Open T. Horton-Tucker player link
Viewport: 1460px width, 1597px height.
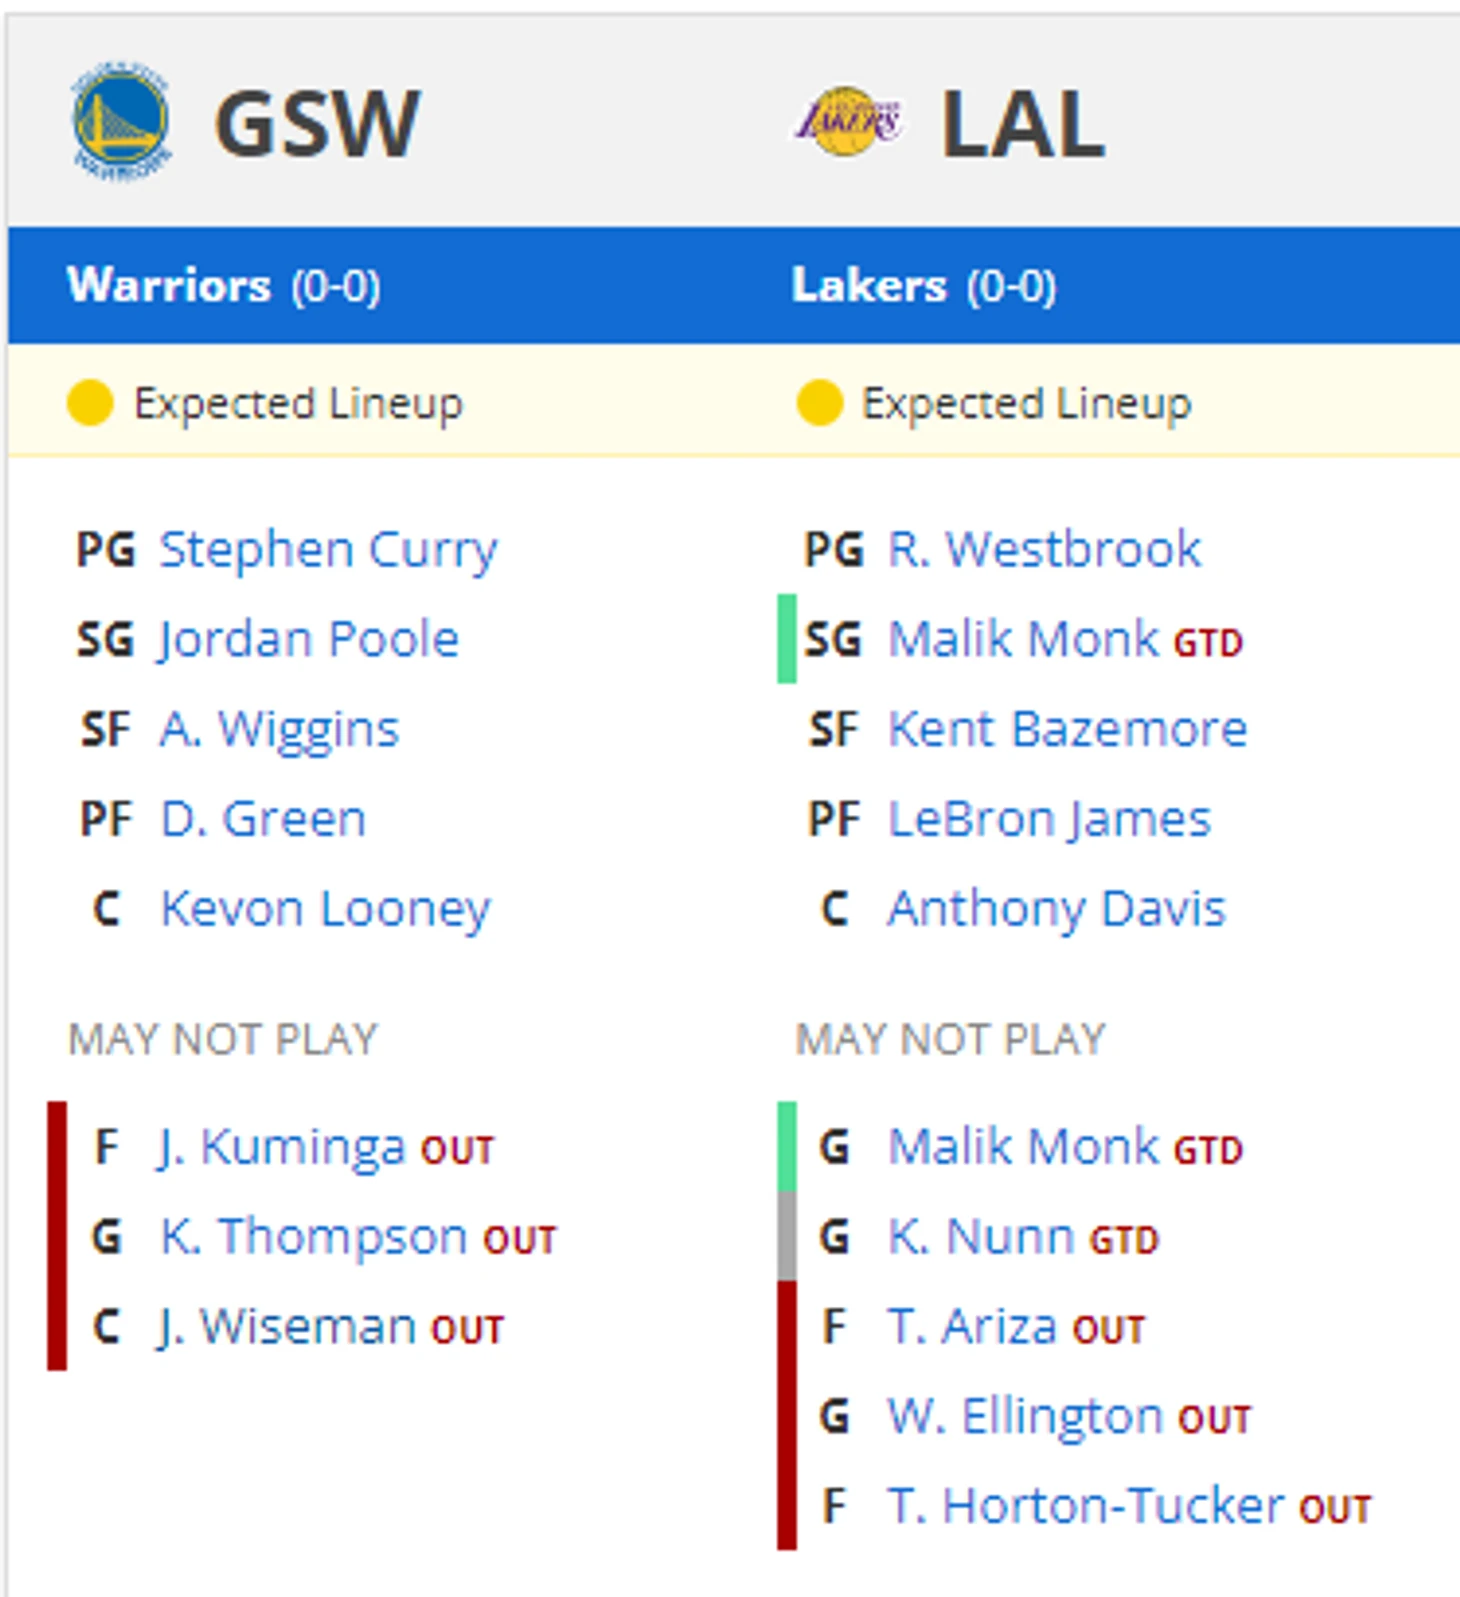click(1086, 1506)
